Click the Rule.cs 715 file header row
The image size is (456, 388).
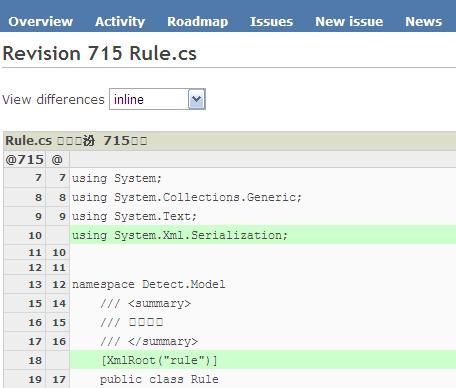pyautogui.click(x=230, y=140)
